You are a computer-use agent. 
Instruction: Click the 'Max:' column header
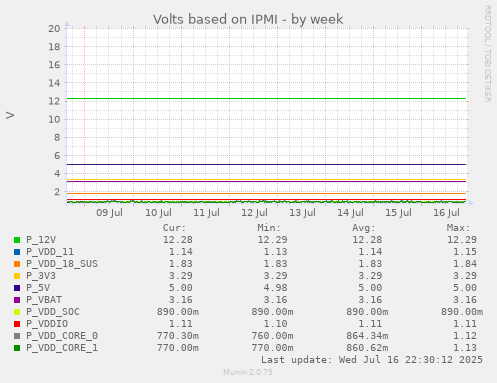[x=459, y=228]
